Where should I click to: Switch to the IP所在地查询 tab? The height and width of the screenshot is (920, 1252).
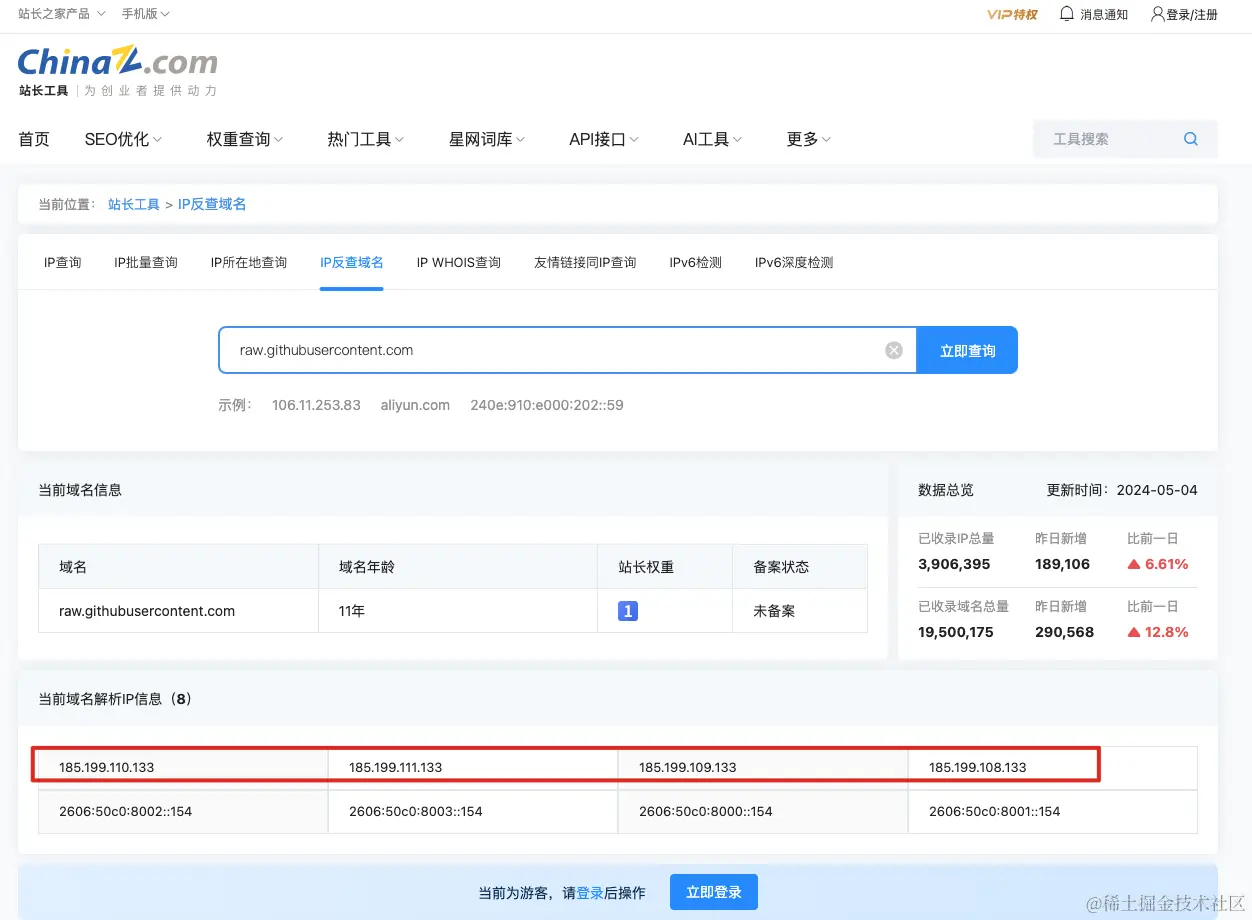click(x=249, y=262)
